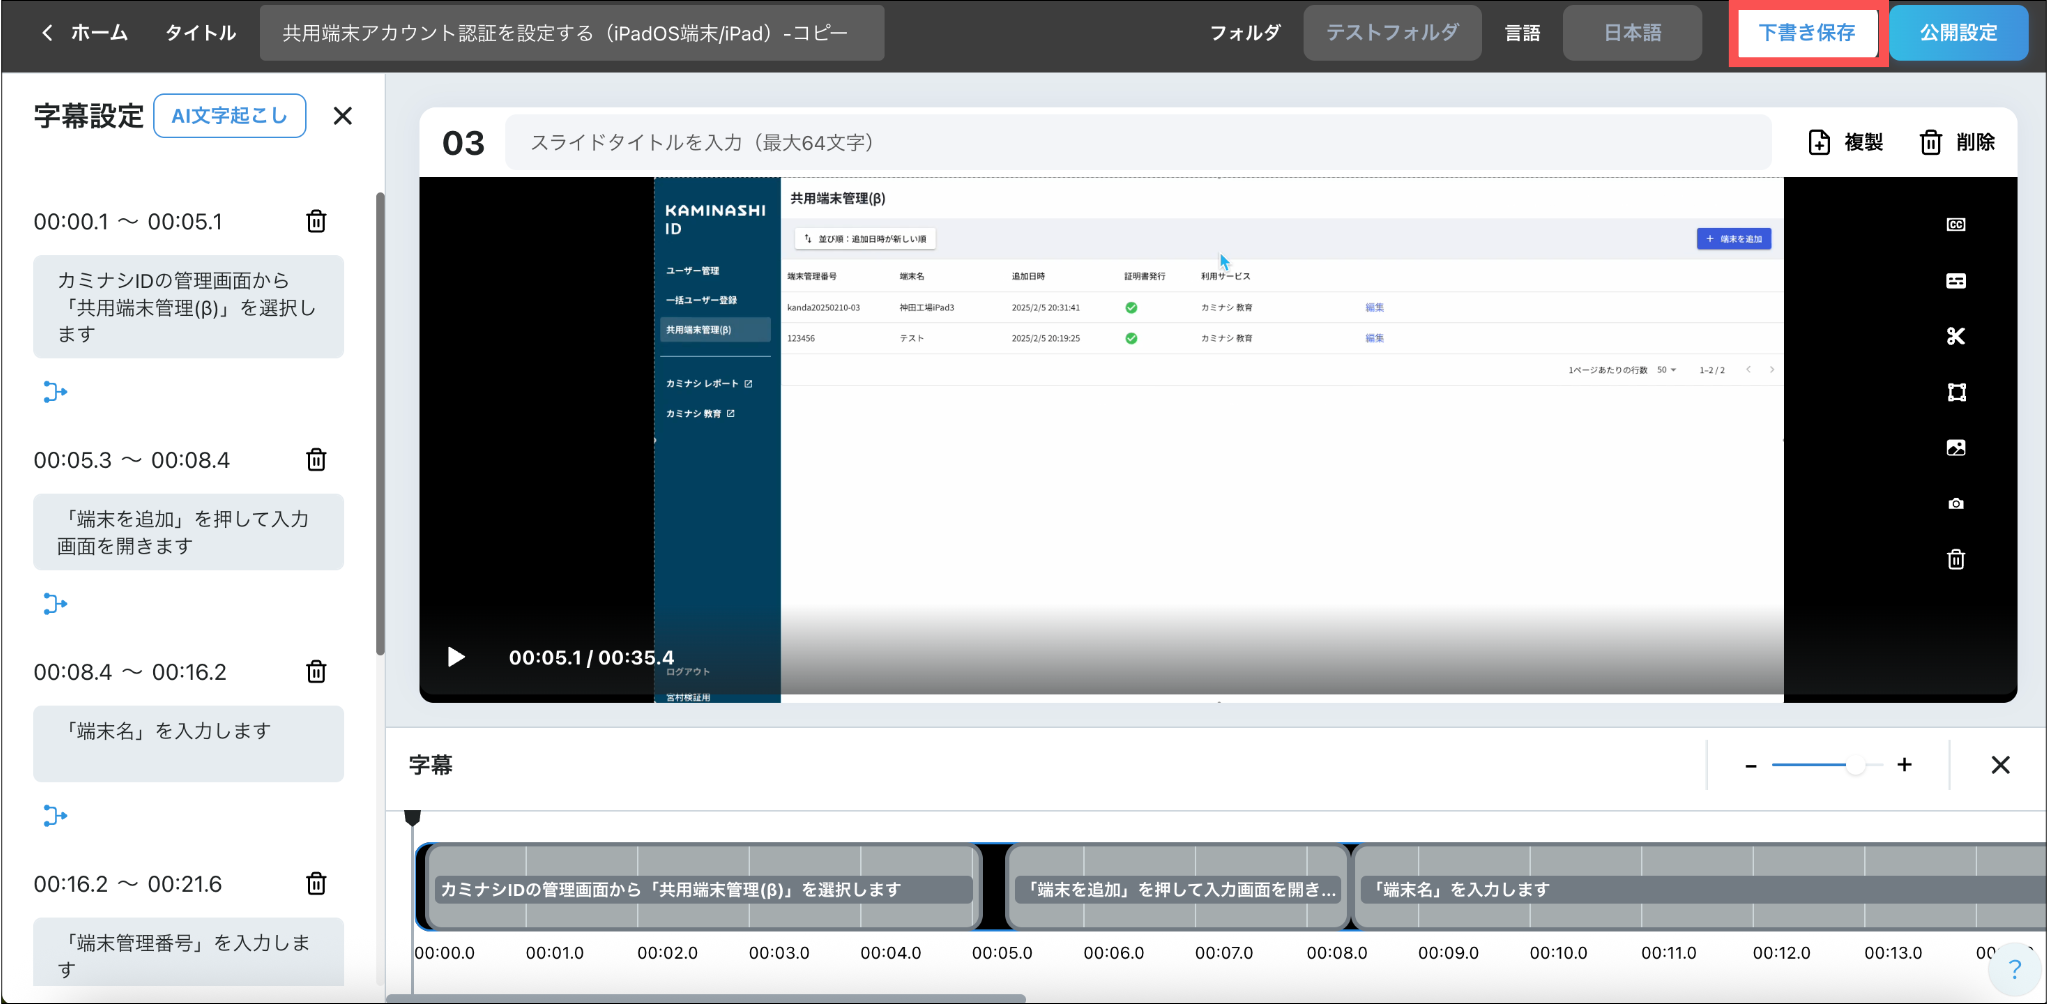The height and width of the screenshot is (1004, 2048).
Task: Select scissors trim tool
Action: point(1956,336)
